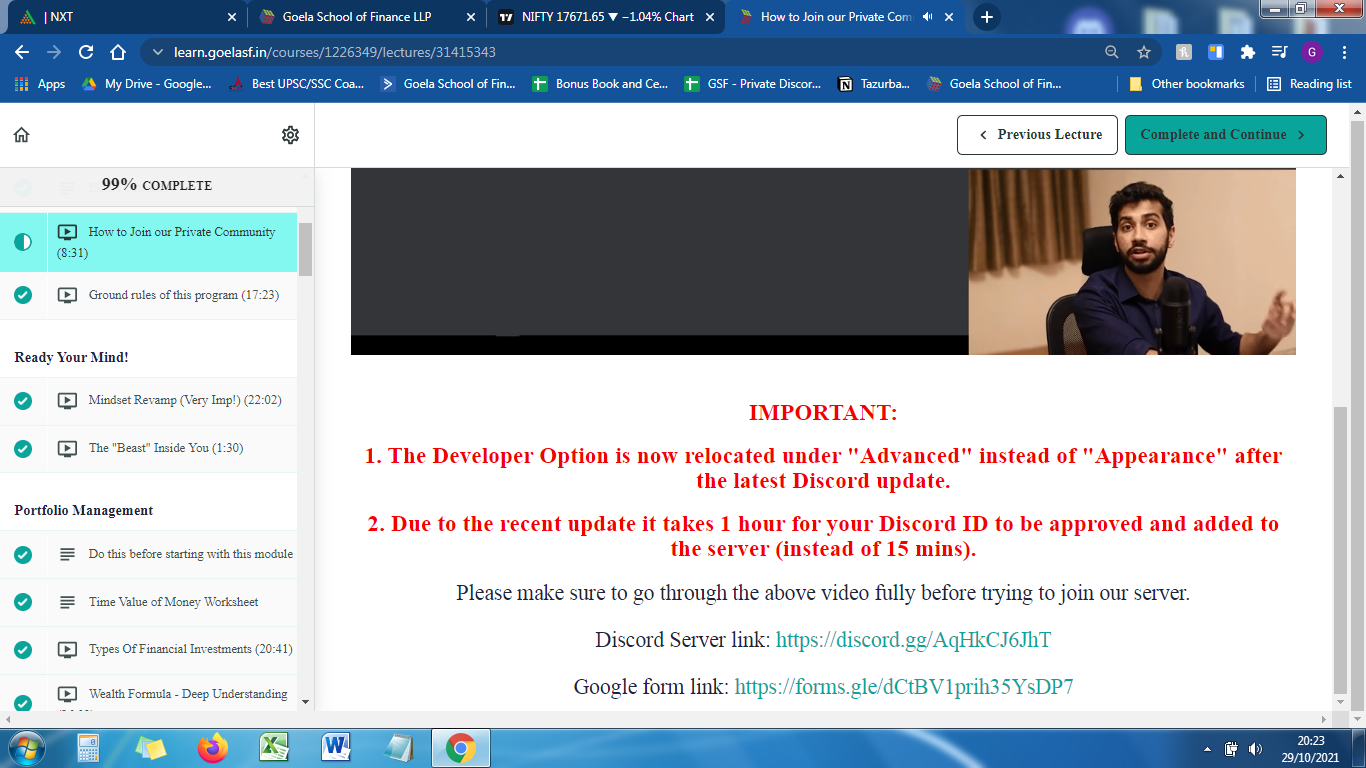Open Word from the taskbar
Screen dimensions: 1366x768
pos(336,748)
